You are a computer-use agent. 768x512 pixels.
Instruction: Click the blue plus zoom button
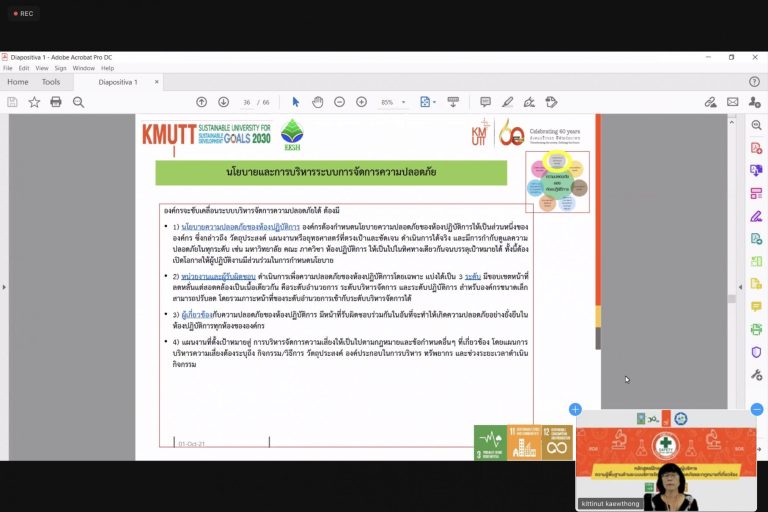point(575,409)
